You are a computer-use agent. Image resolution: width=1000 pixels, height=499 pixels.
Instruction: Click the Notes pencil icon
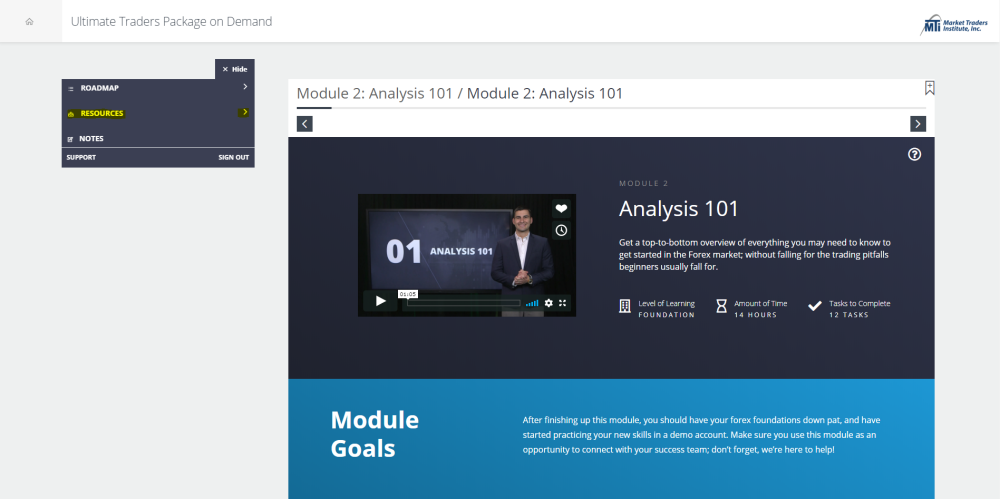pos(70,139)
